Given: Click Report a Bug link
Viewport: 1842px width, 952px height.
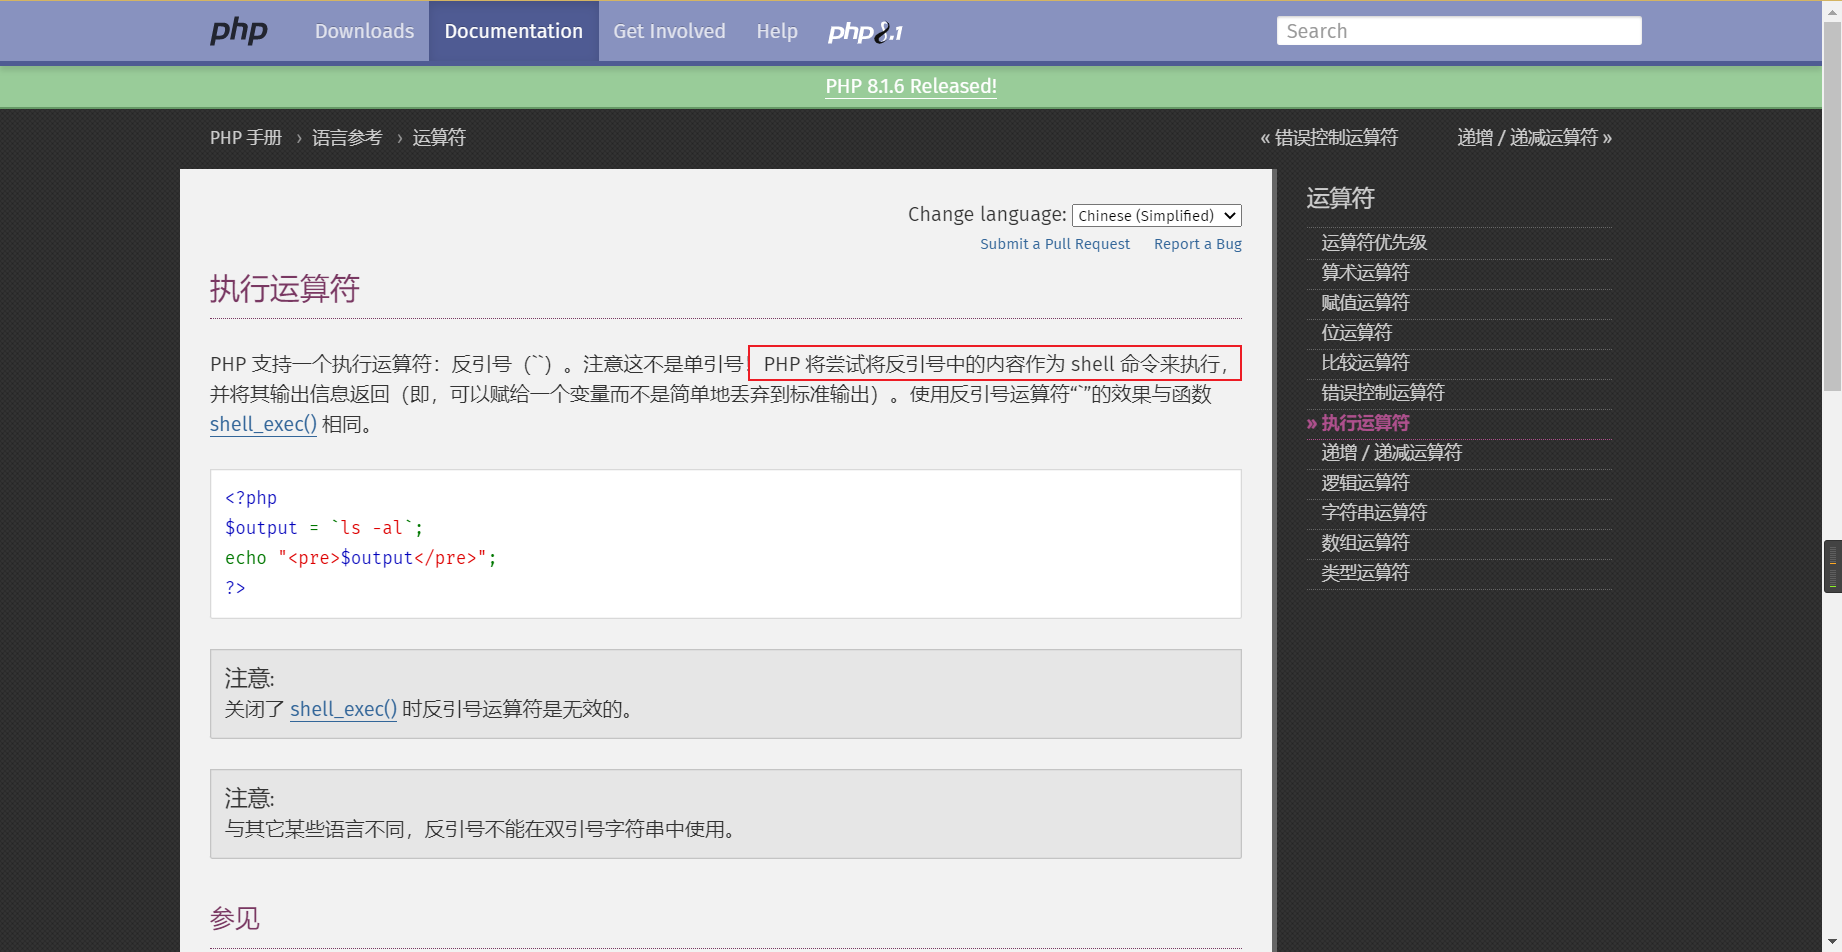Looking at the screenshot, I should coord(1198,244).
